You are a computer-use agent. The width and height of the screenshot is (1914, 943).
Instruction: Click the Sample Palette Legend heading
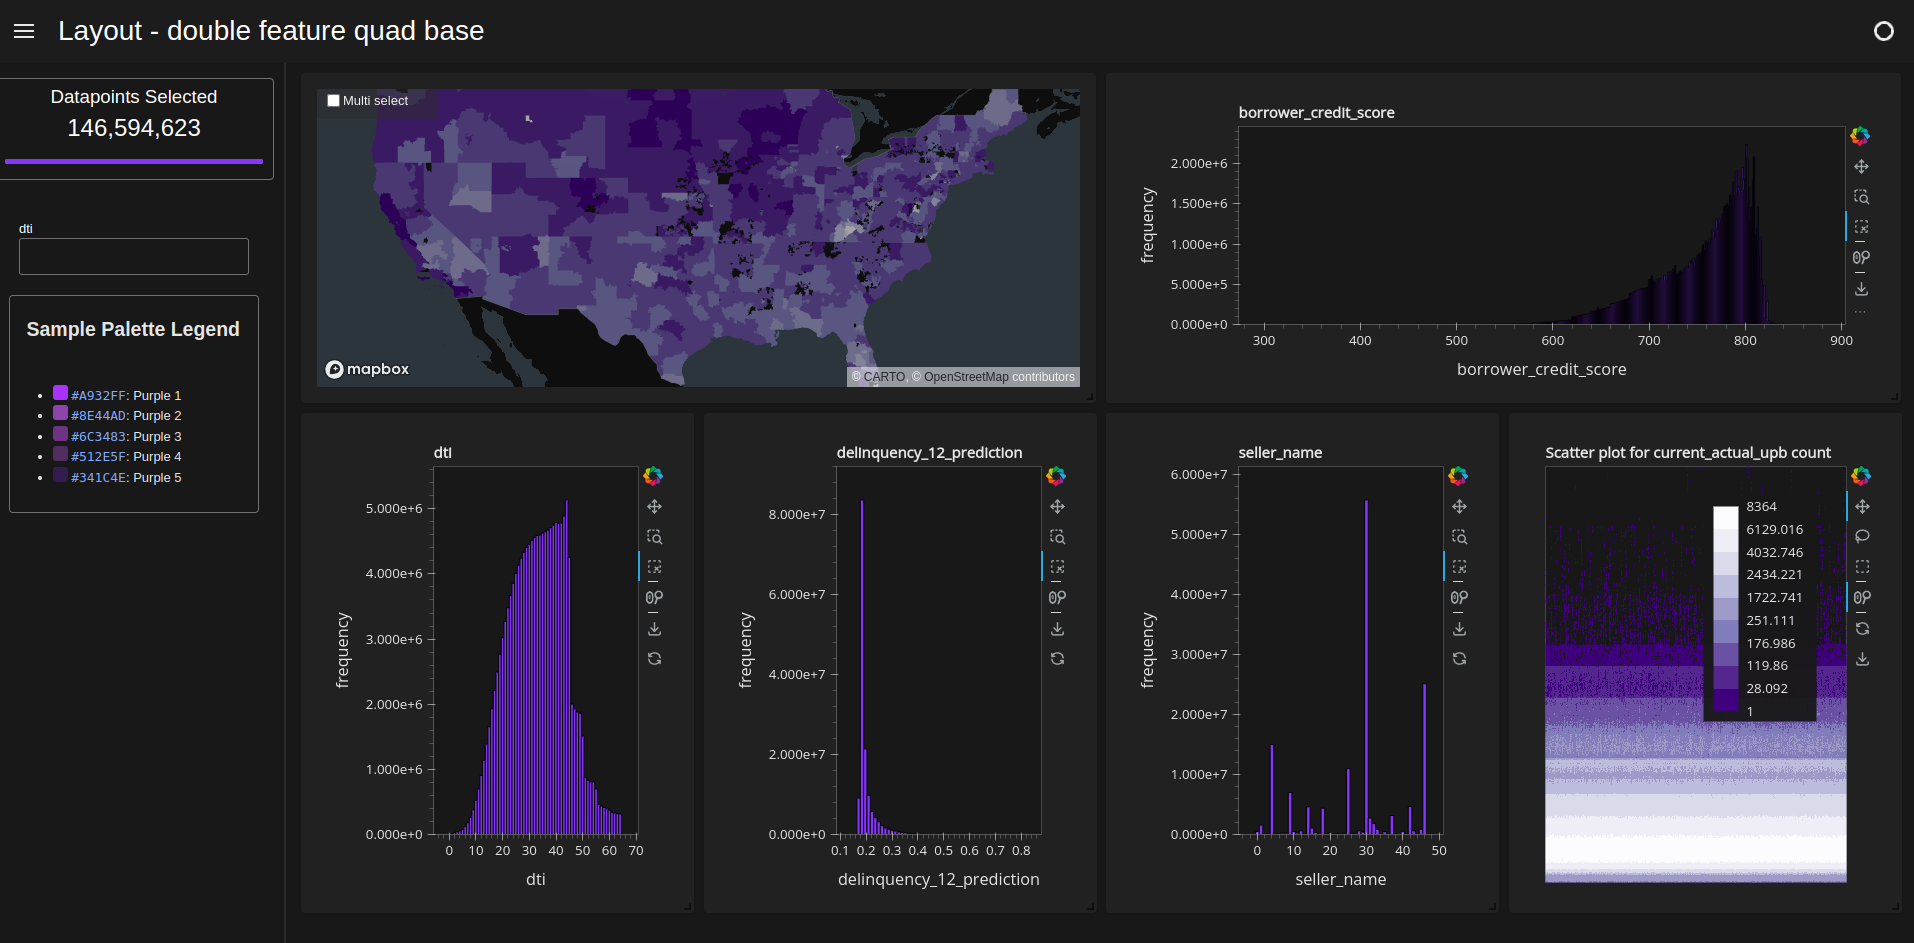click(133, 329)
